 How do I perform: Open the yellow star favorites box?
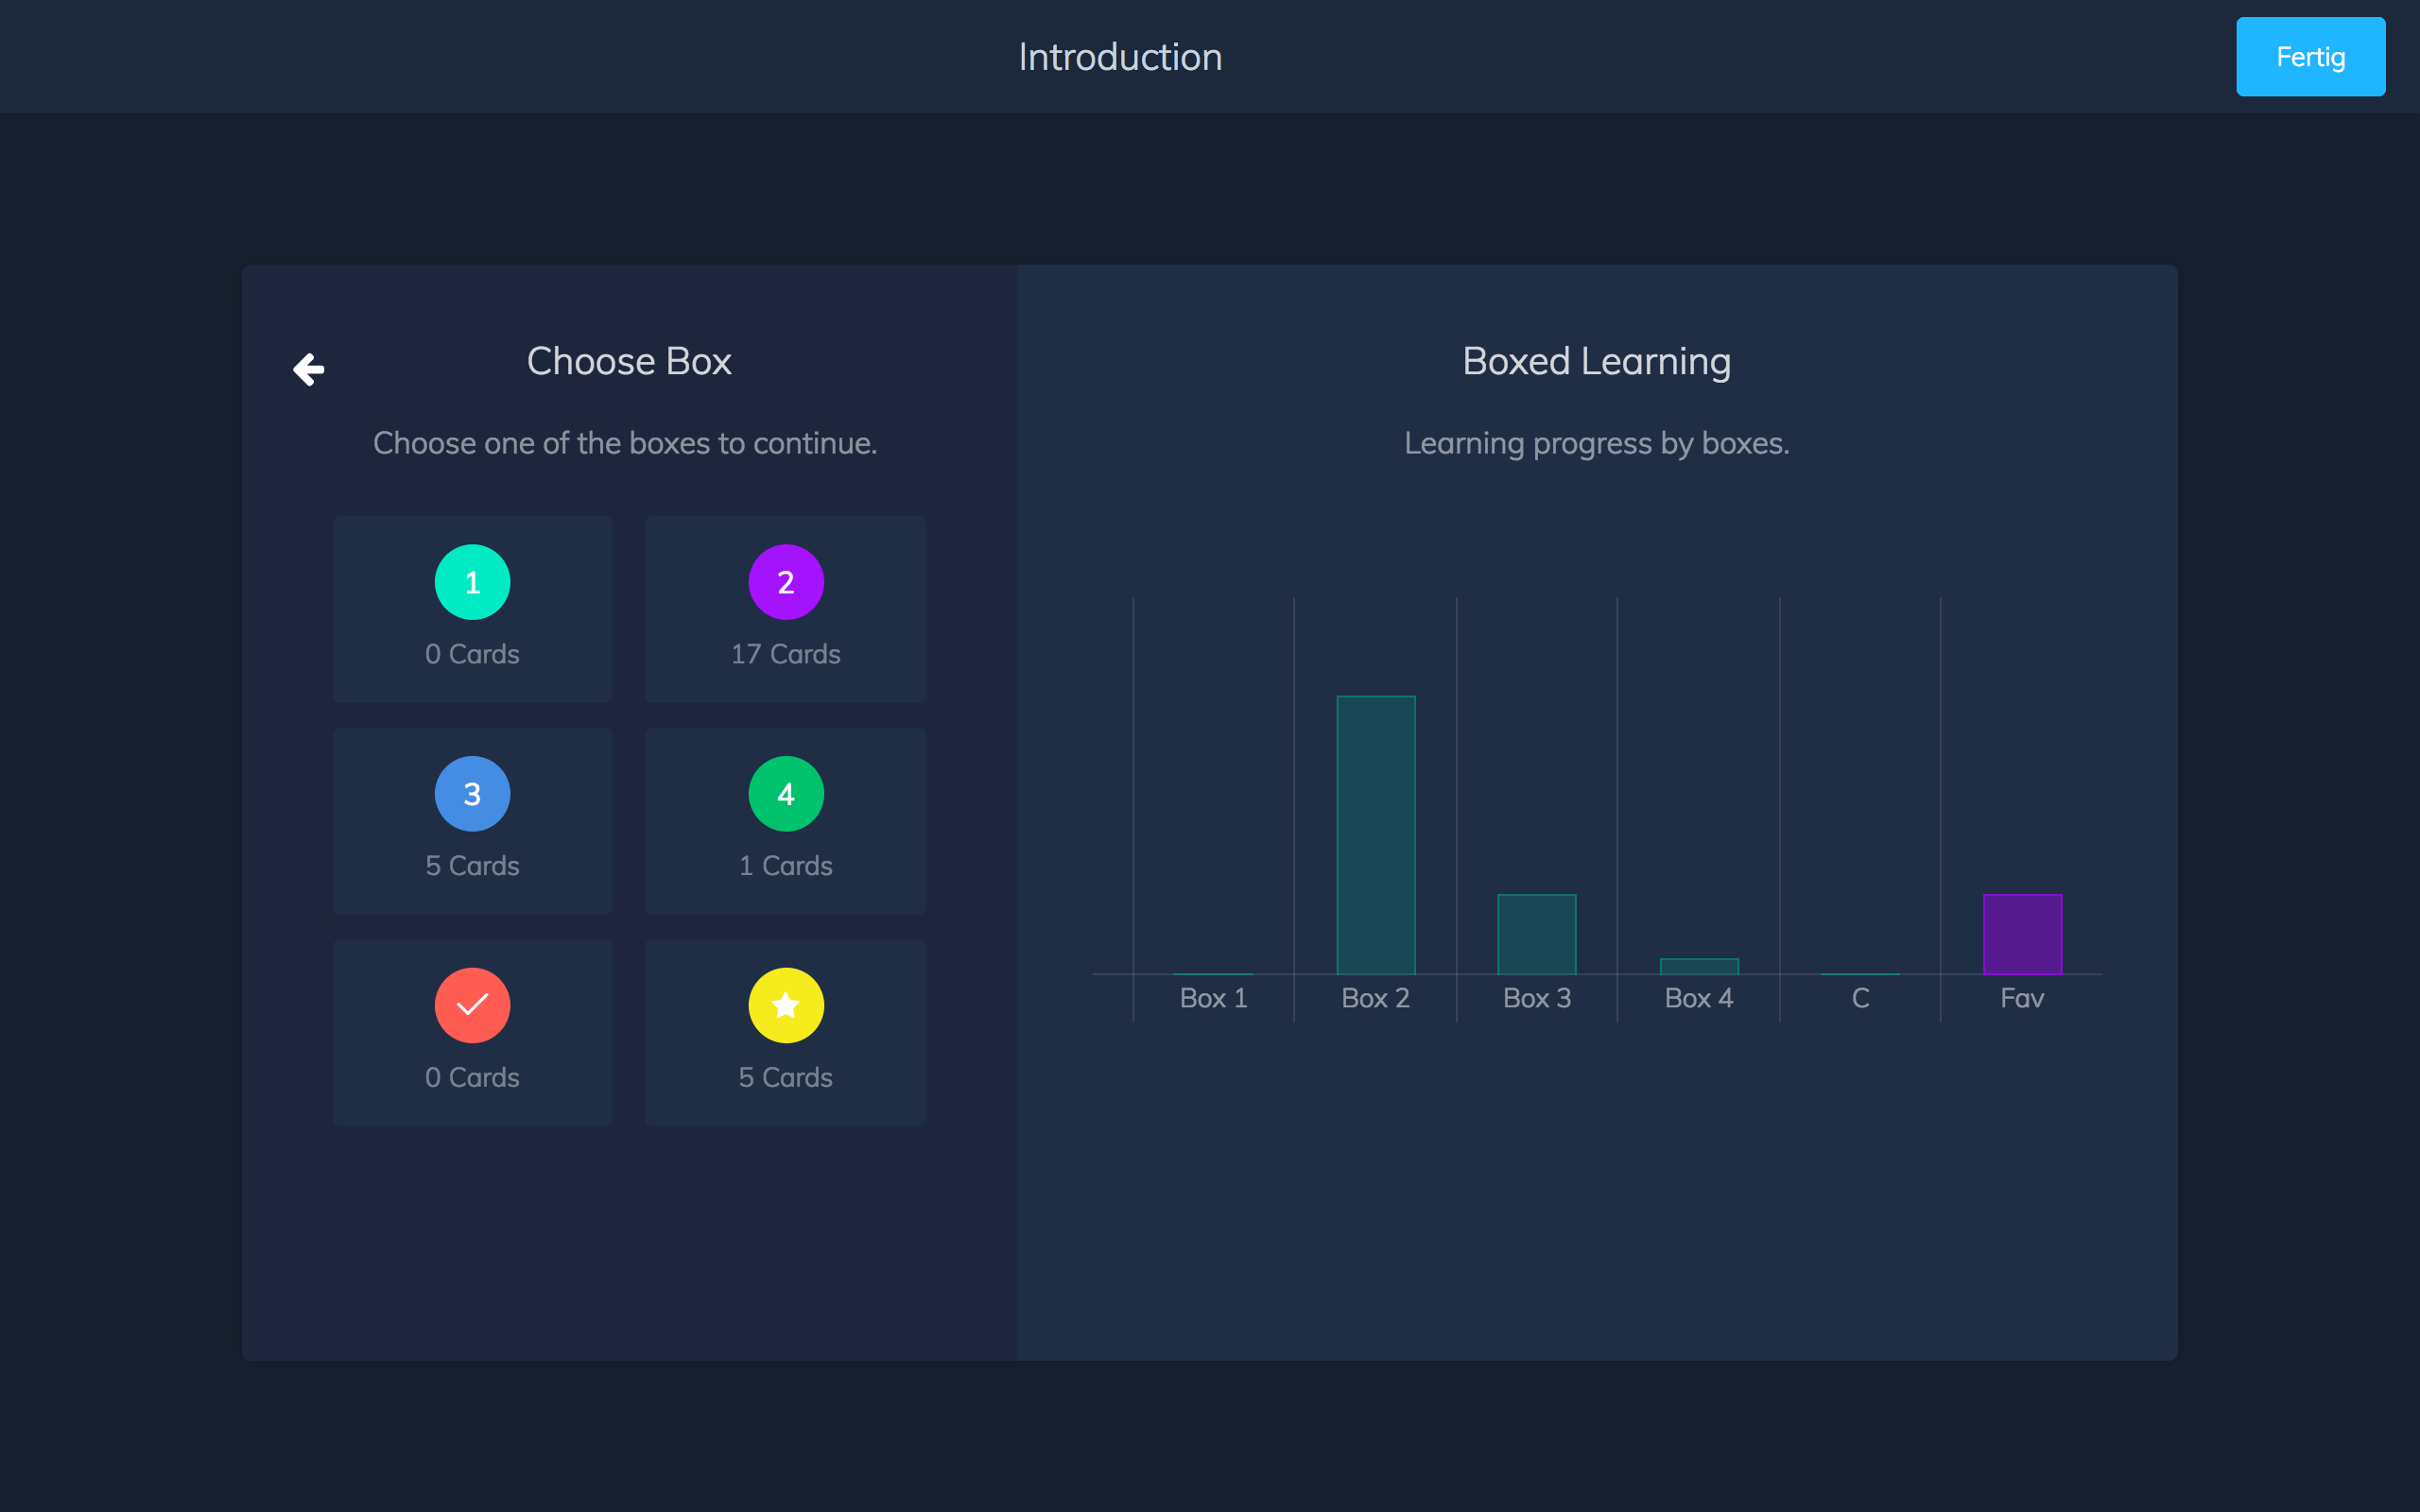click(x=786, y=1005)
